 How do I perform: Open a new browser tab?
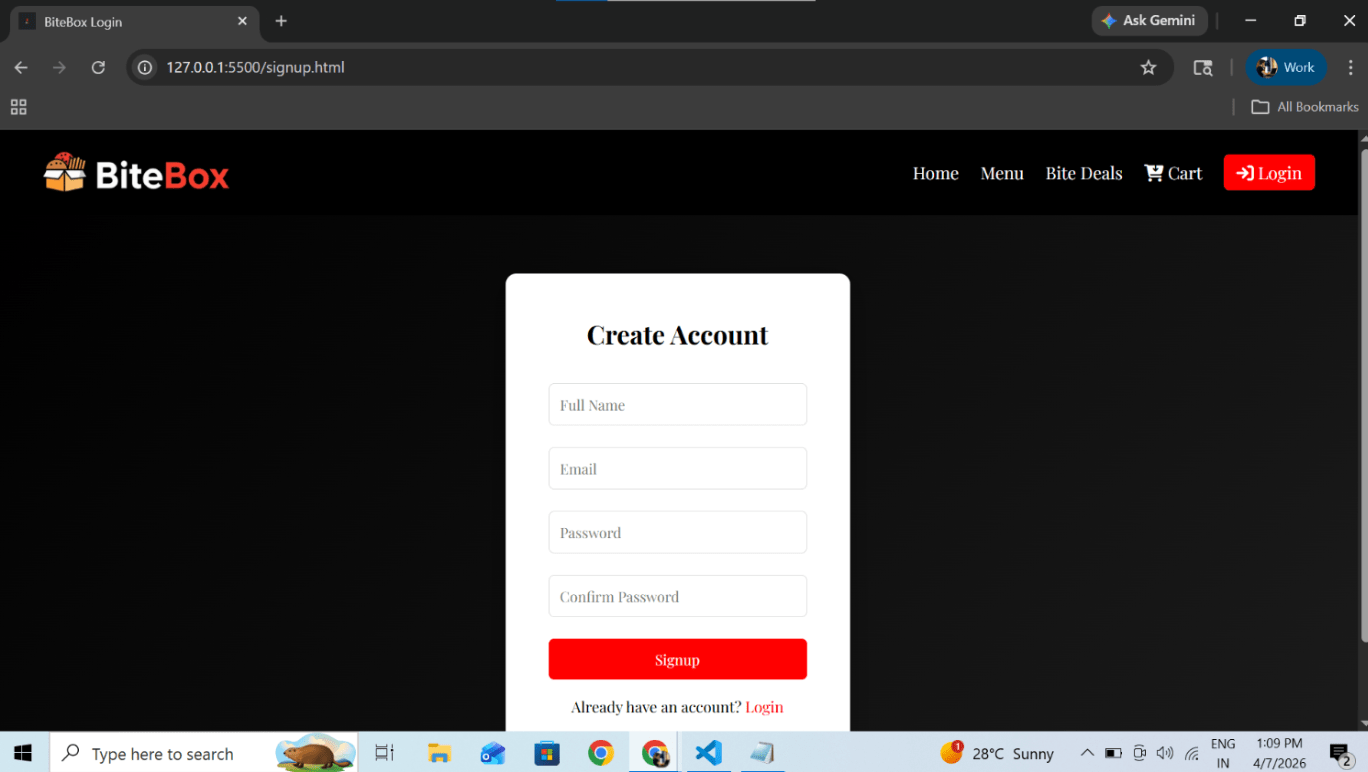(x=281, y=21)
